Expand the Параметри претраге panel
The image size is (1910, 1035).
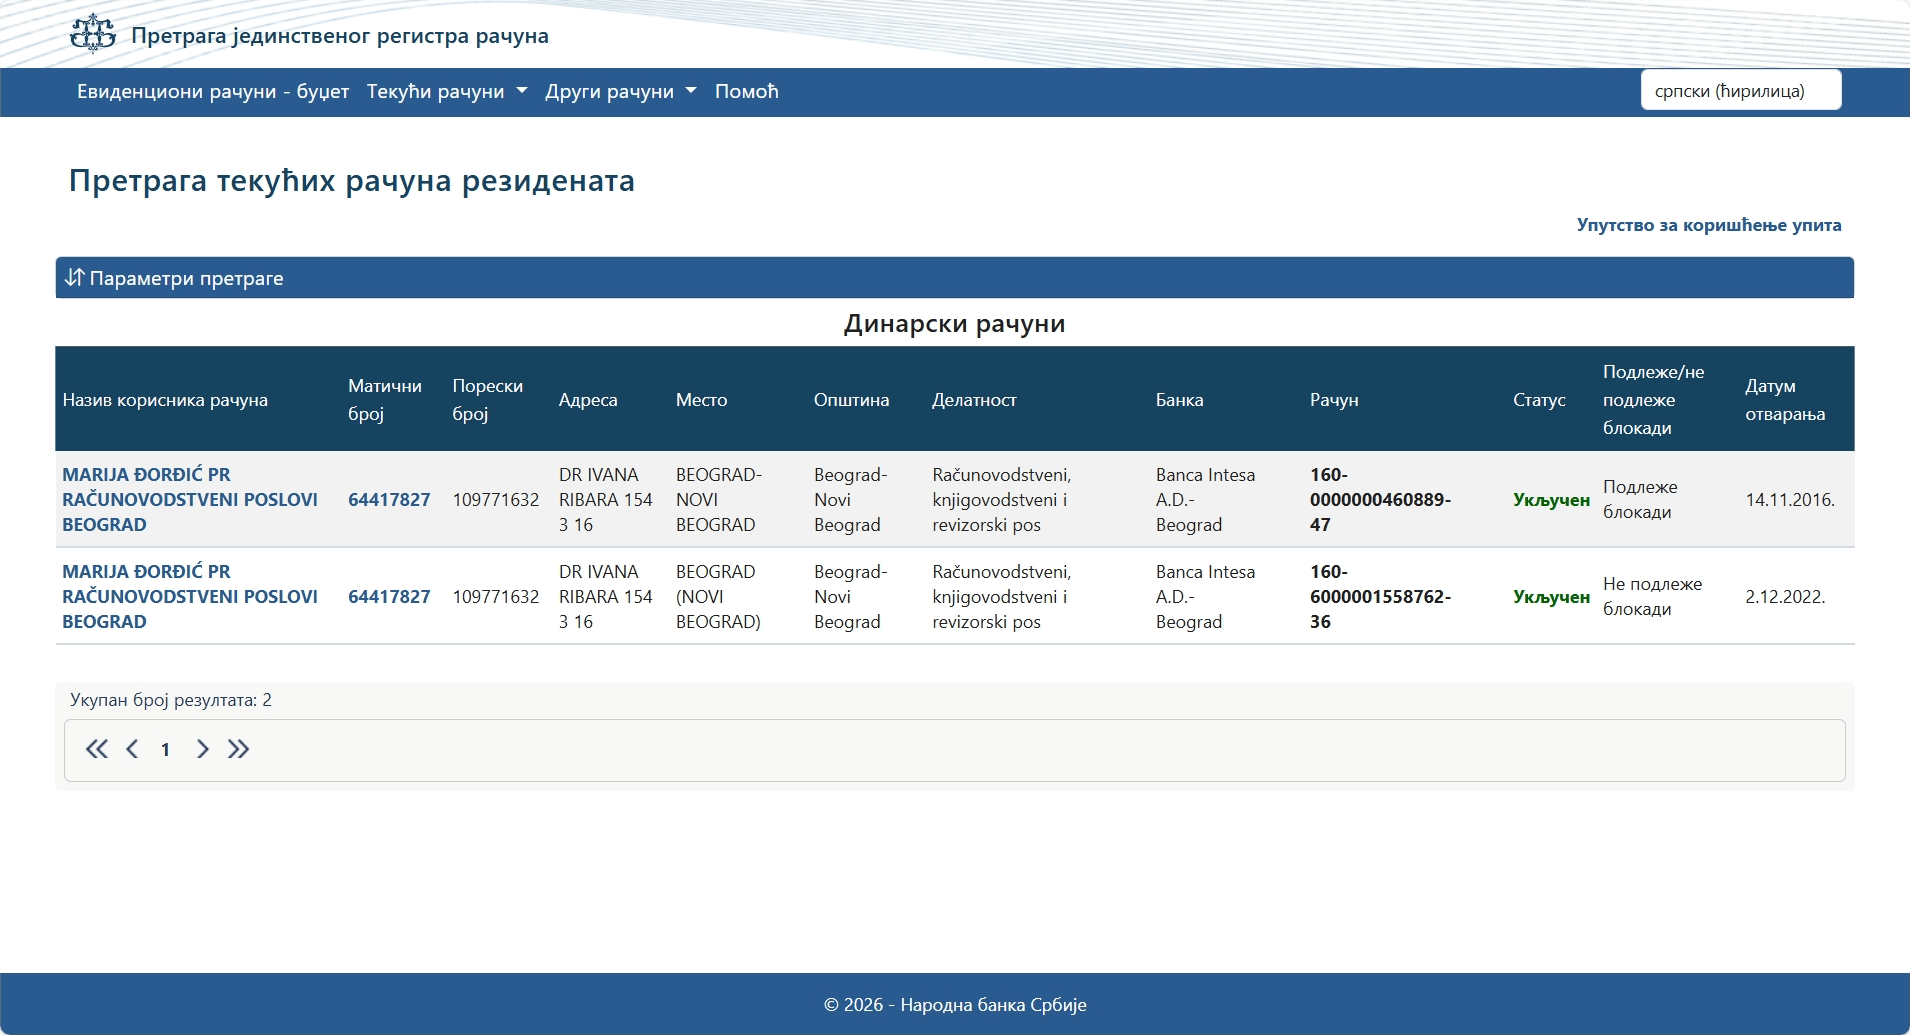[x=186, y=278]
